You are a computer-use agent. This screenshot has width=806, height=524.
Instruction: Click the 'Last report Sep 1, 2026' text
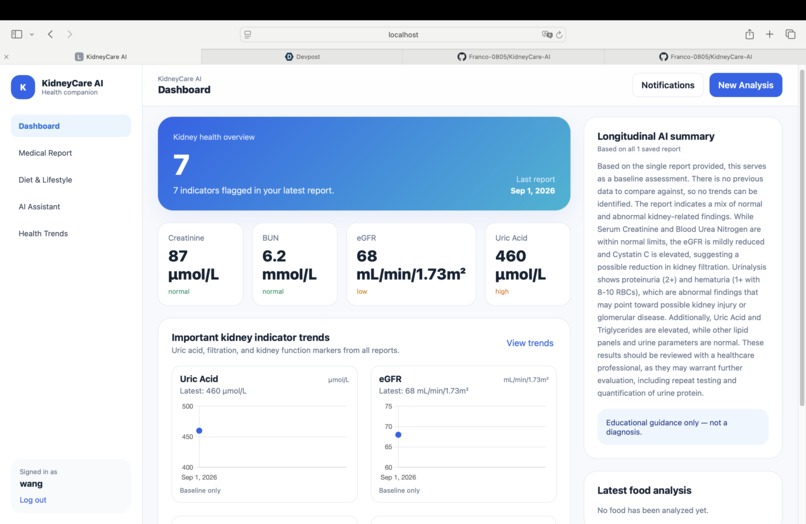coord(533,185)
